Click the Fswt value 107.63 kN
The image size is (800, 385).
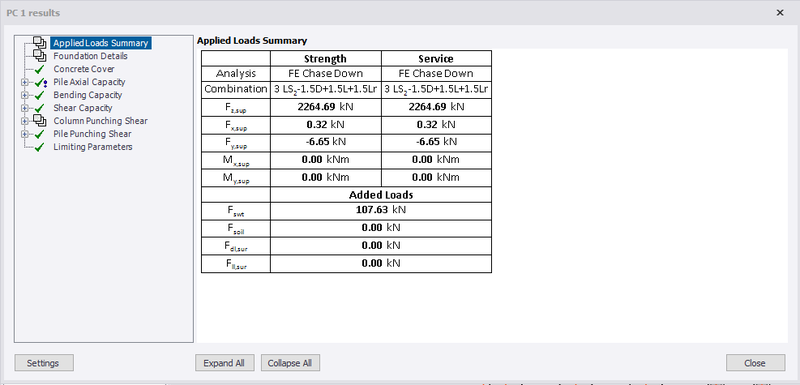point(381,210)
